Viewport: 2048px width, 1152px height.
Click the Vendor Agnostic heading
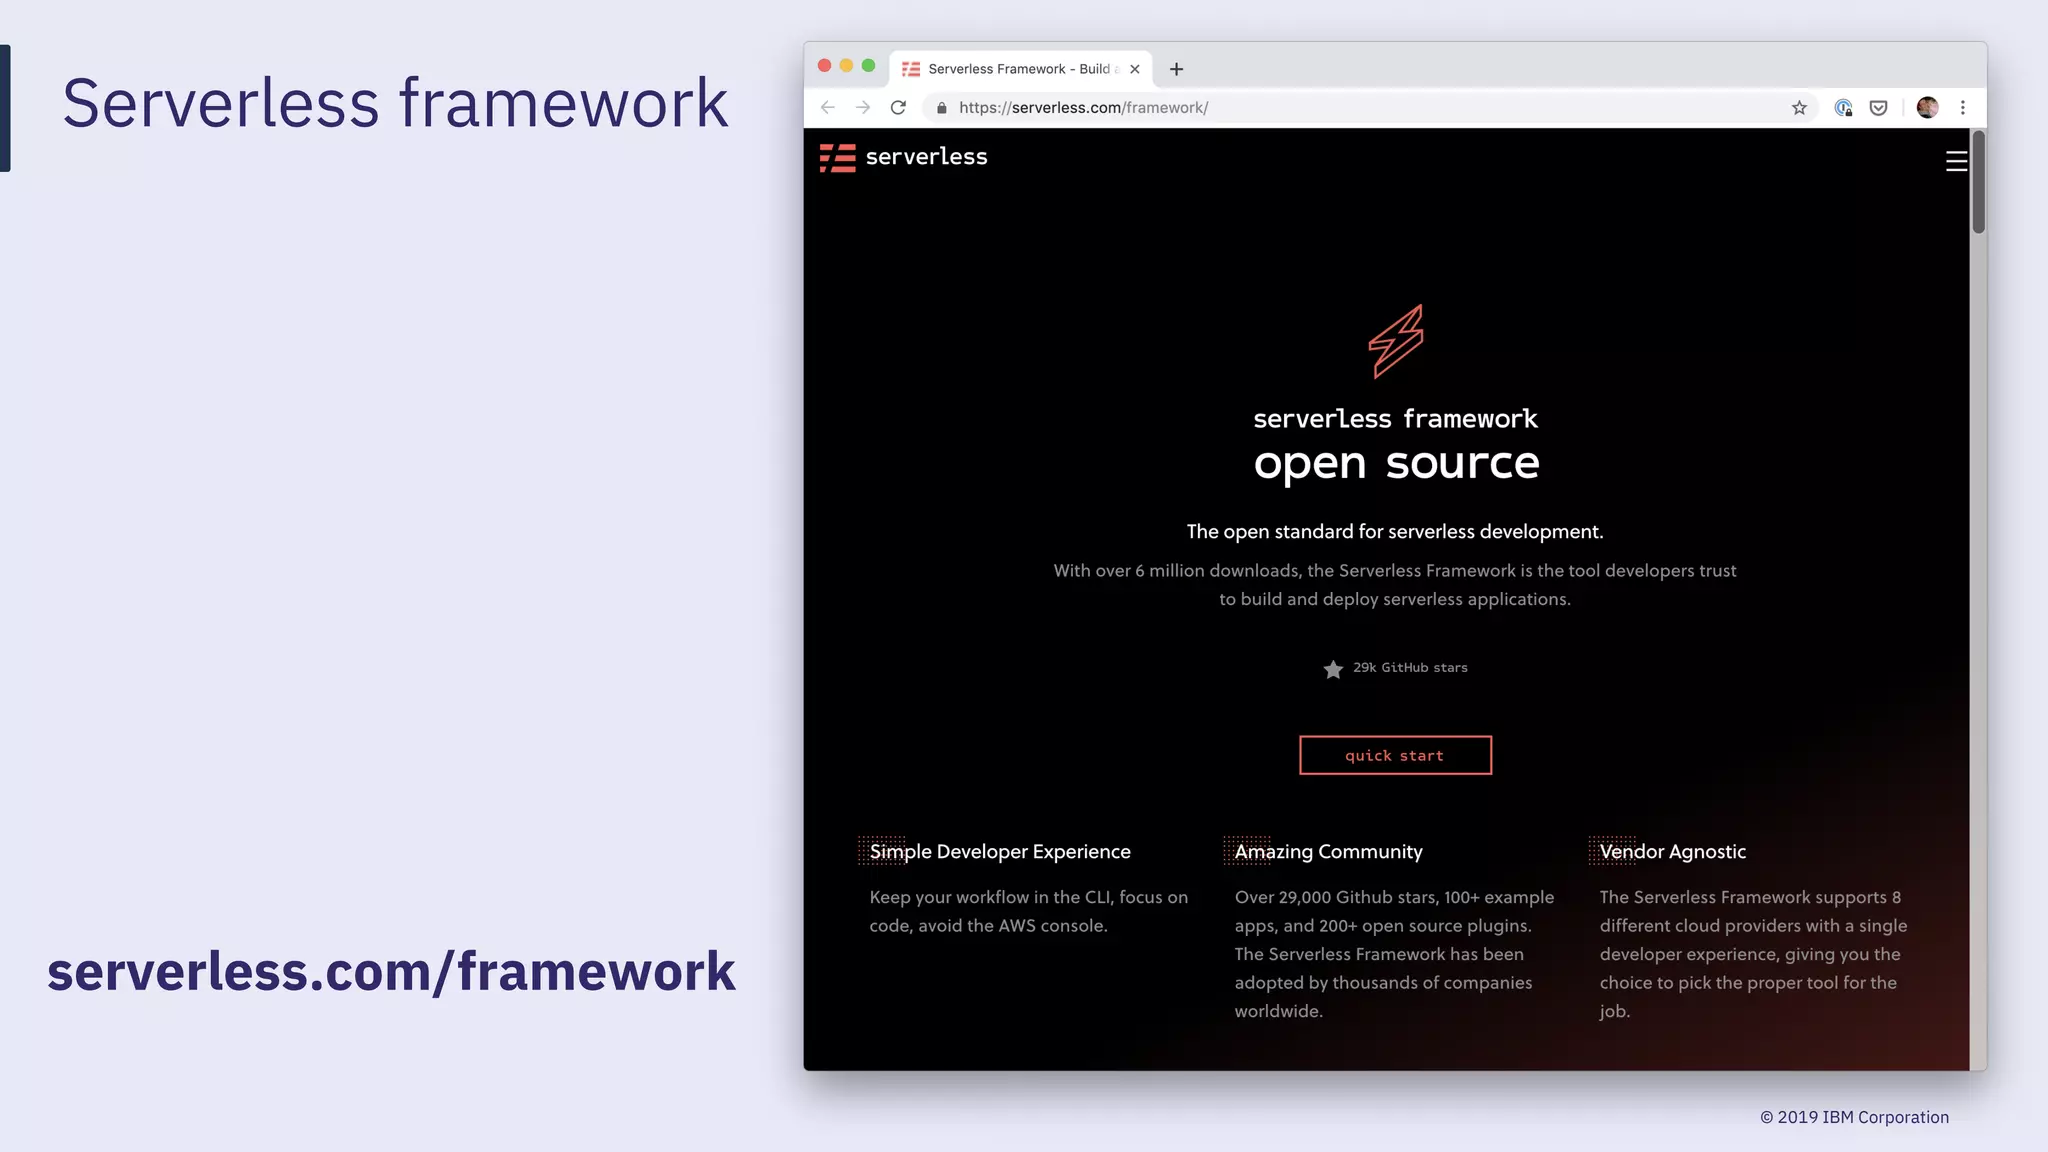[x=1673, y=852]
